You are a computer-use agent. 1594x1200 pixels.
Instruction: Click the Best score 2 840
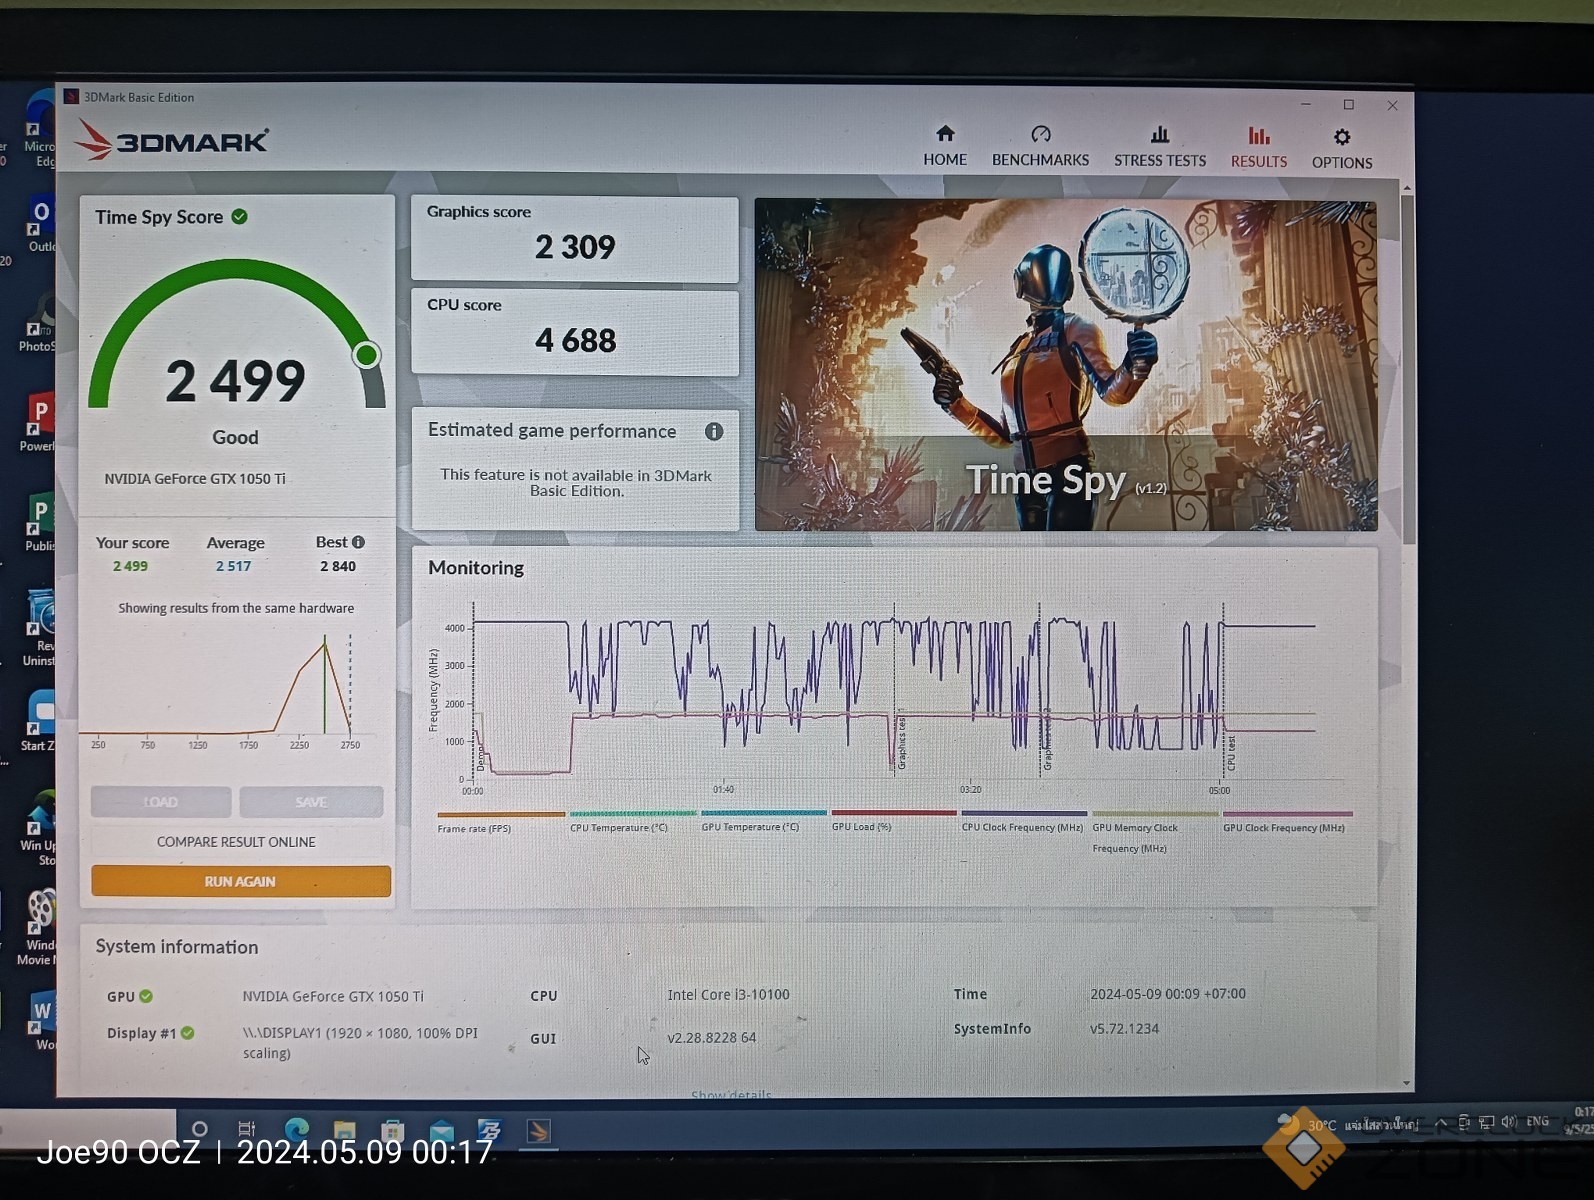(x=338, y=566)
